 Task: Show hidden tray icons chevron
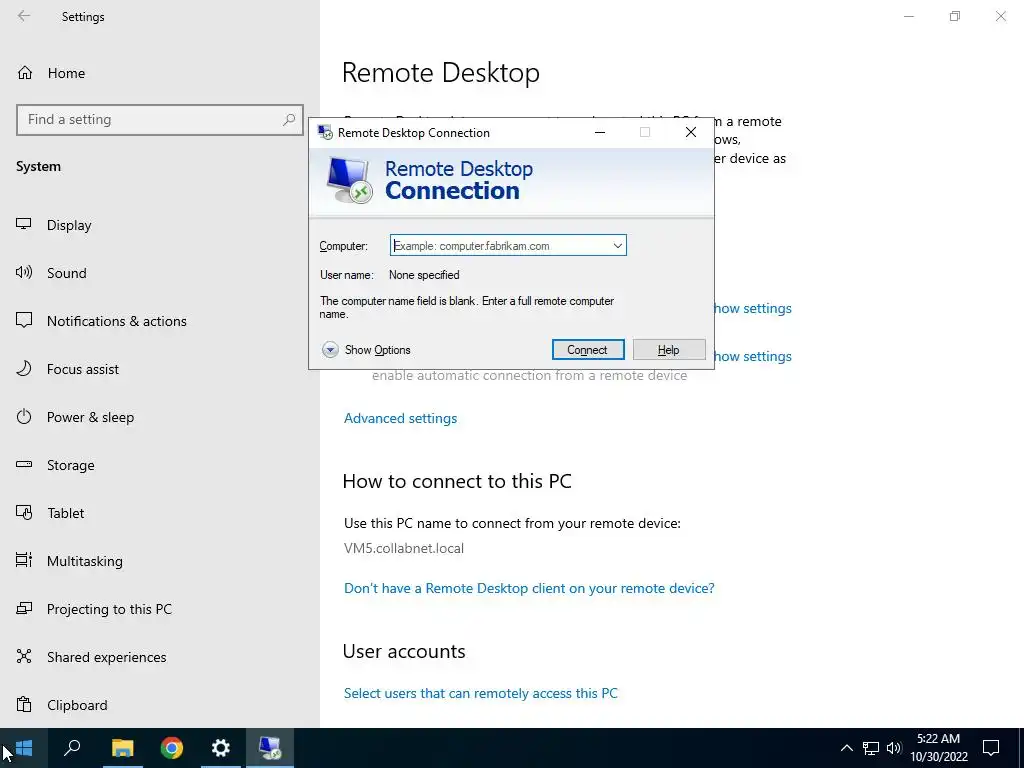click(x=846, y=748)
